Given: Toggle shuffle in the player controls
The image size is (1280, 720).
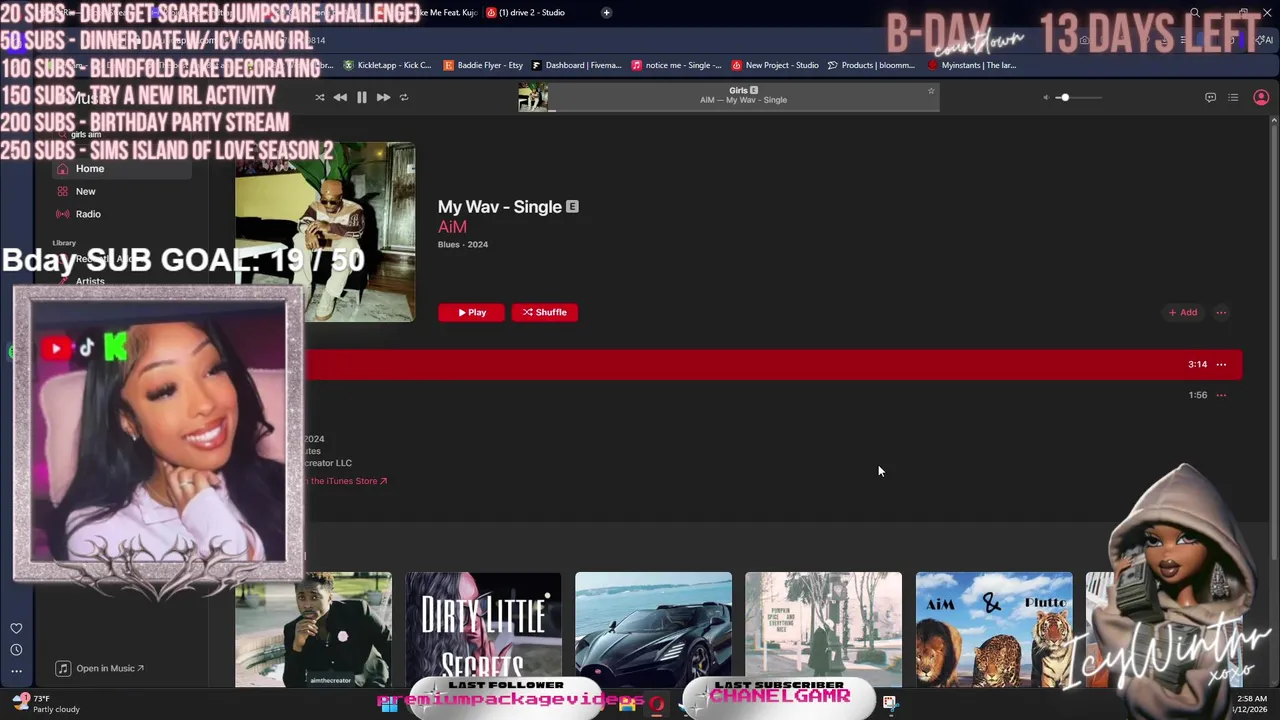Looking at the screenshot, I should pos(319,97).
